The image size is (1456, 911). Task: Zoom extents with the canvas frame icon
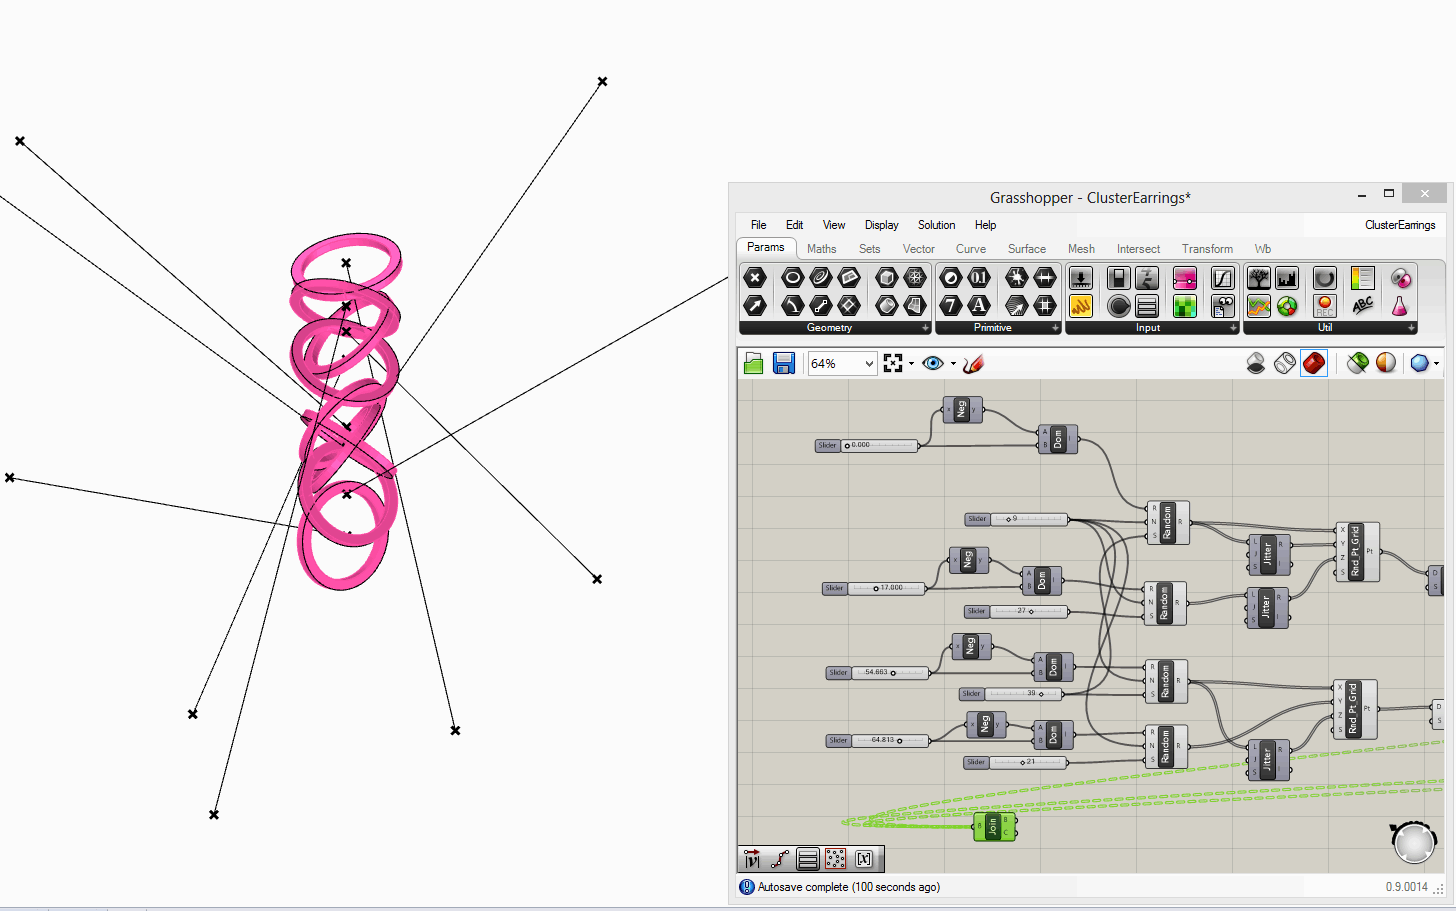(x=893, y=363)
